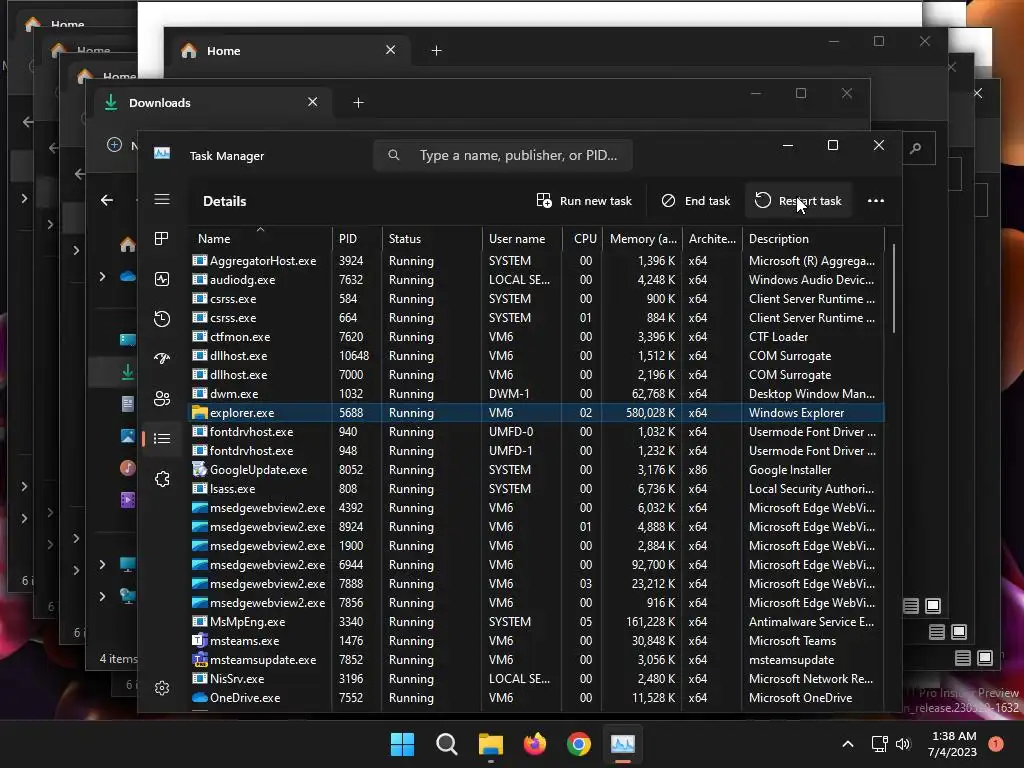
Task: Click Run new task
Action: tap(584, 200)
